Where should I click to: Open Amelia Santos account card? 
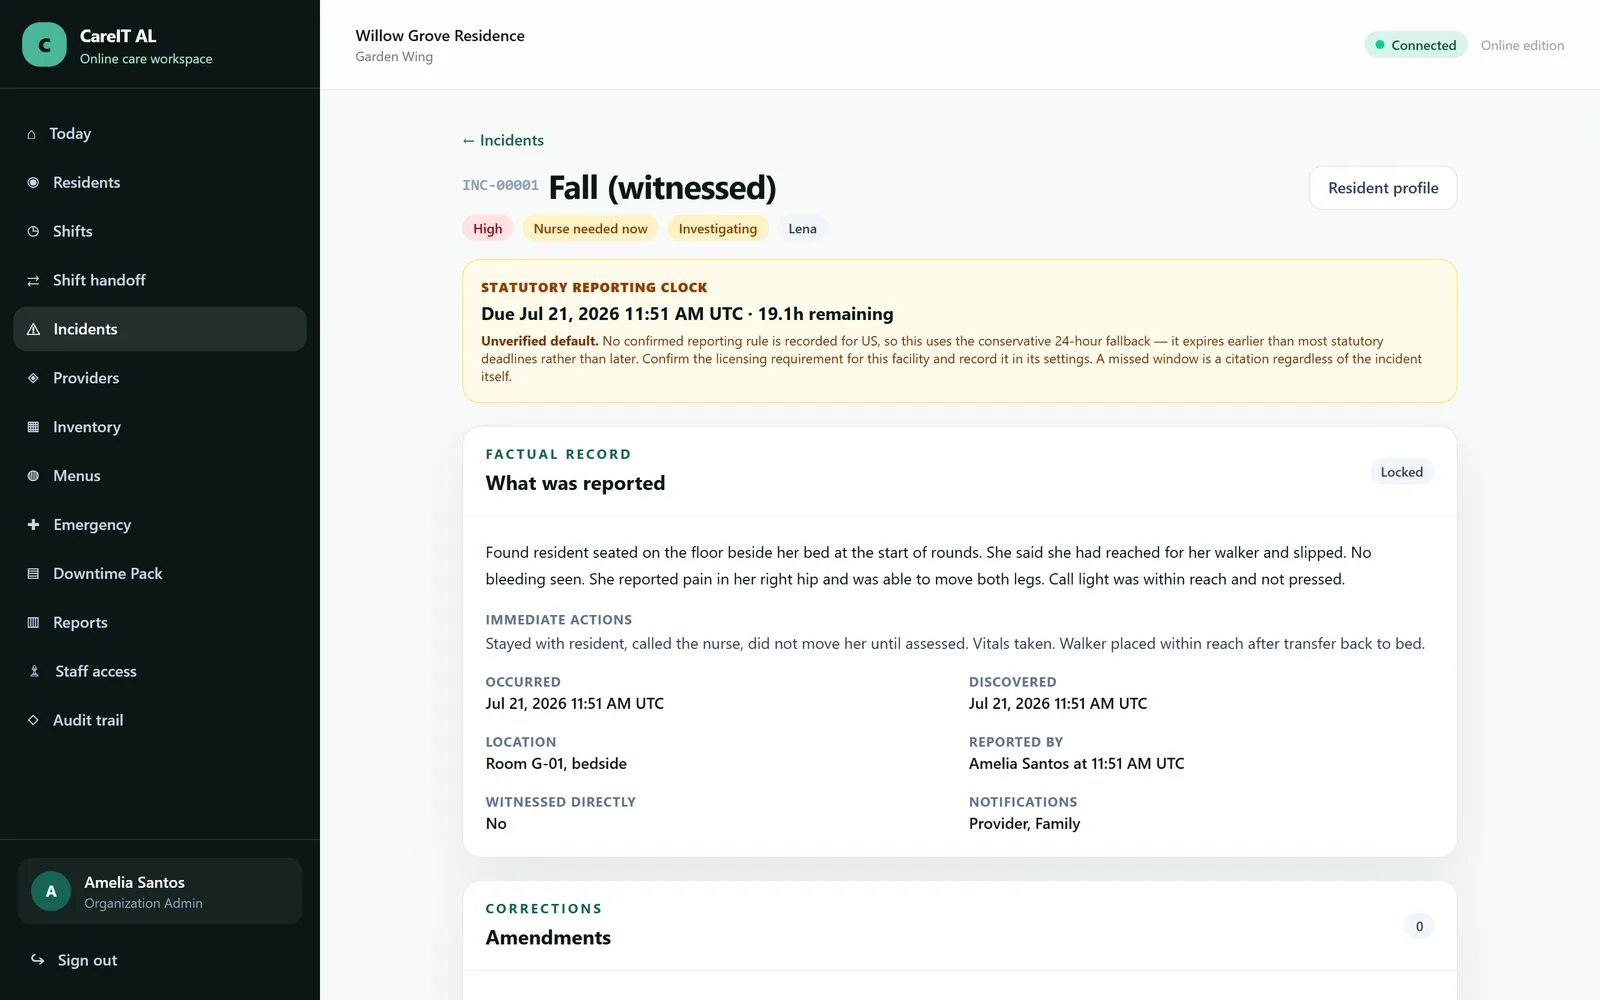coord(160,891)
